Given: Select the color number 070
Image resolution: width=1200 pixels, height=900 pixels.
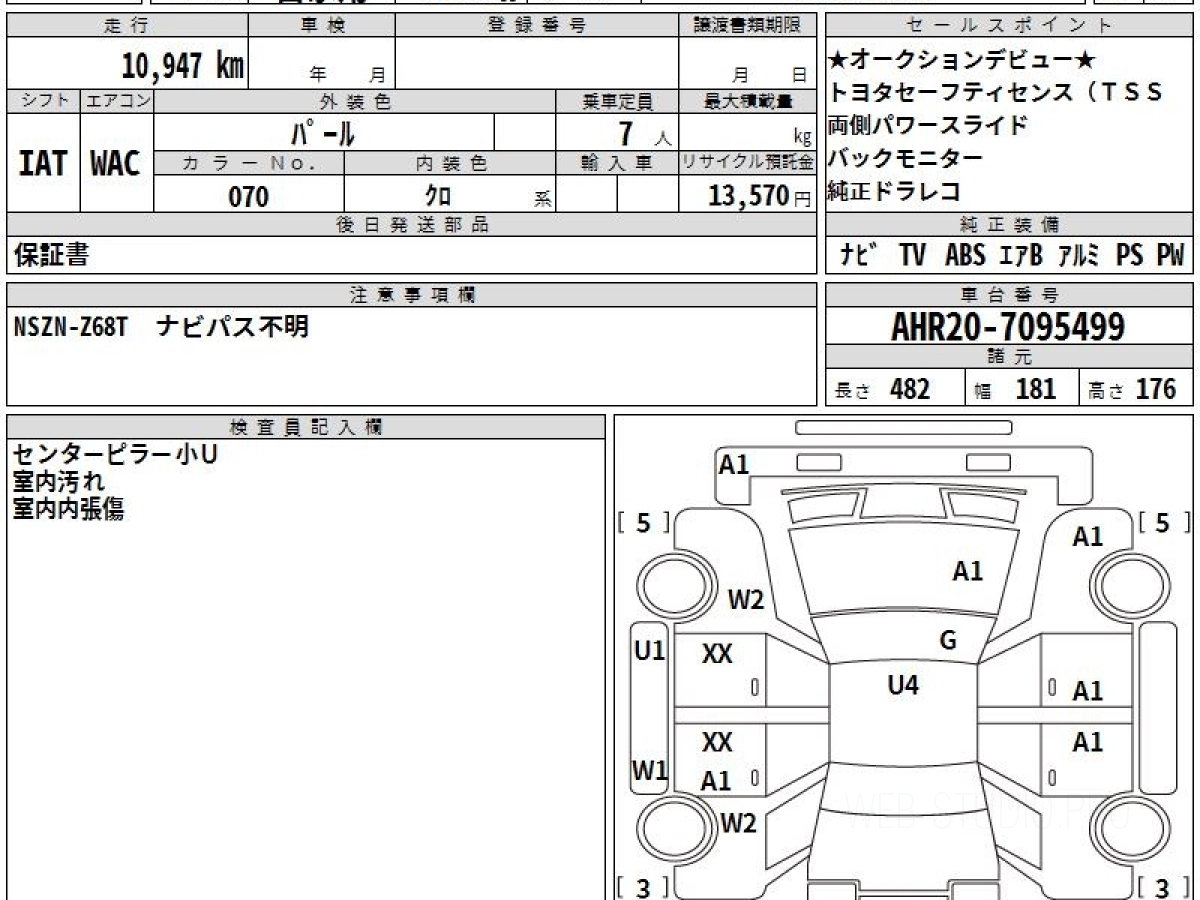Looking at the screenshot, I should pos(249,197).
